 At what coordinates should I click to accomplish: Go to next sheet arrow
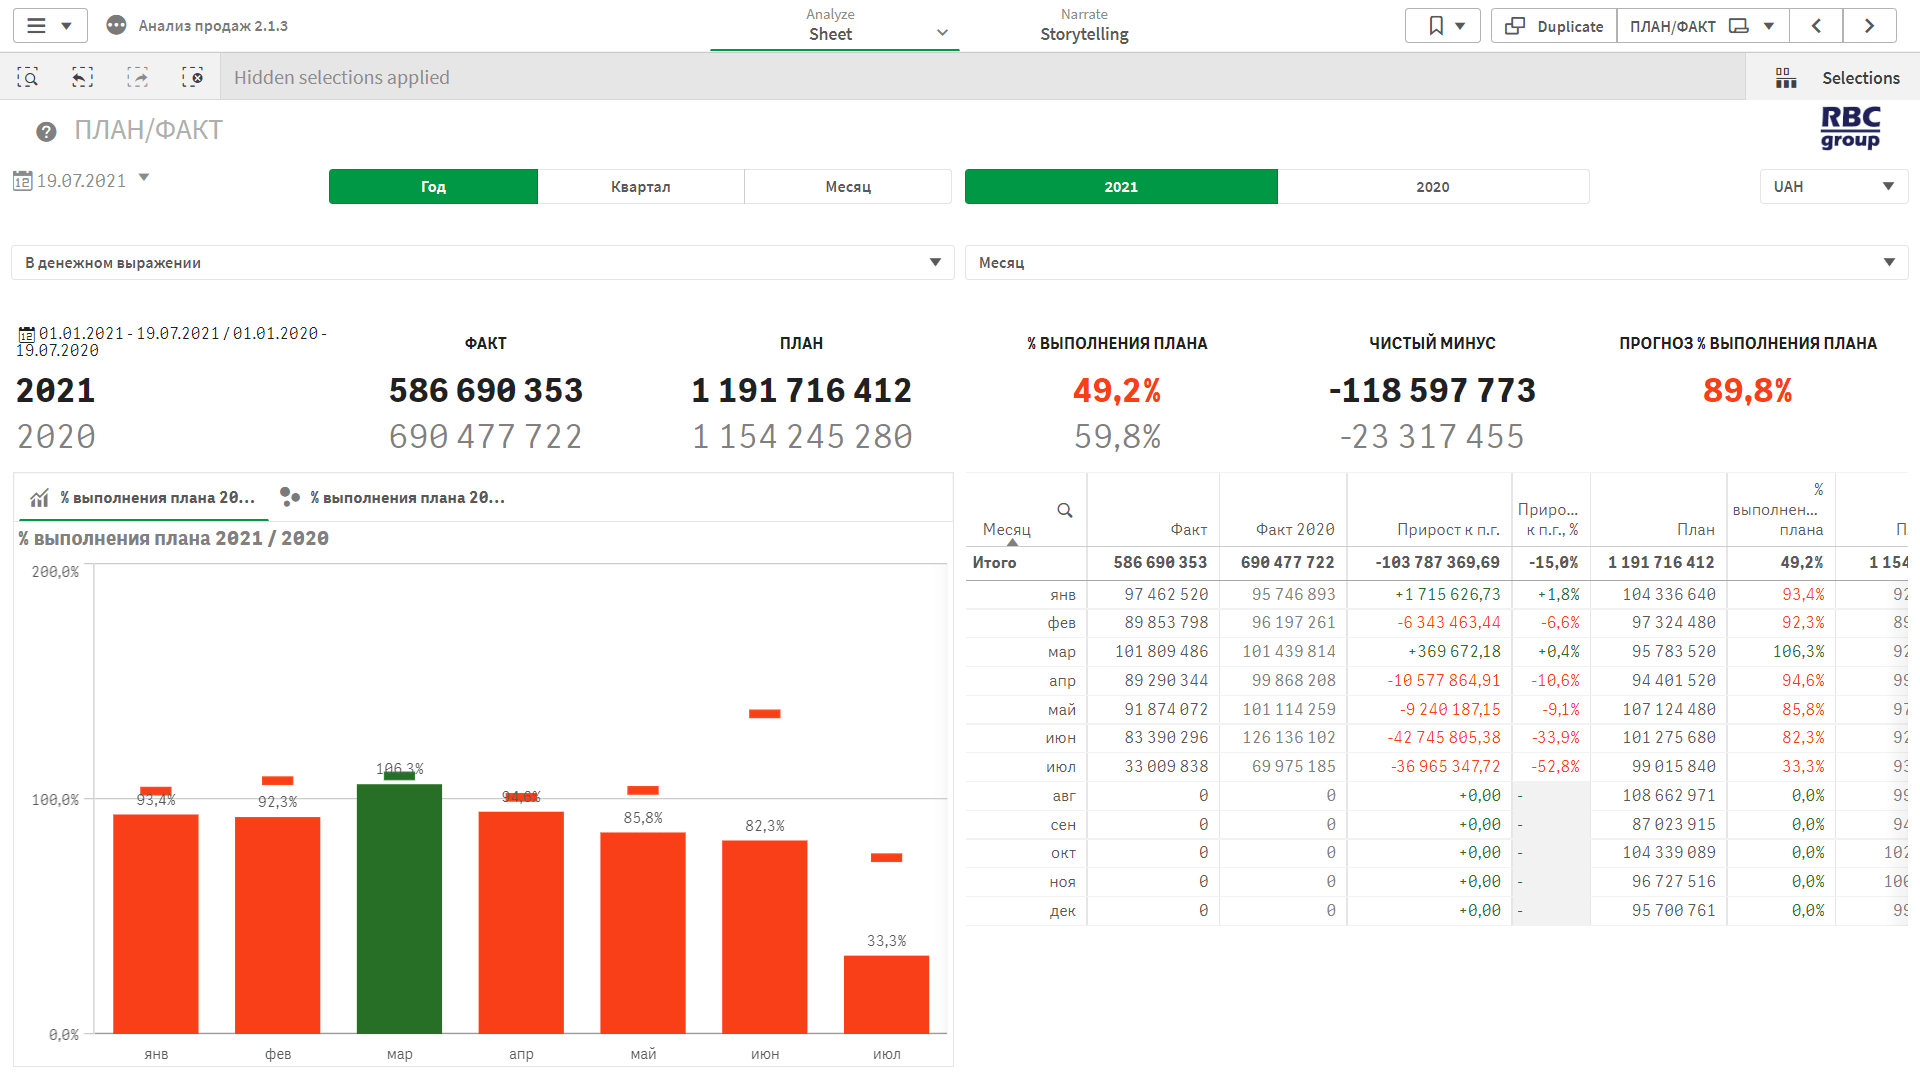(x=1868, y=26)
